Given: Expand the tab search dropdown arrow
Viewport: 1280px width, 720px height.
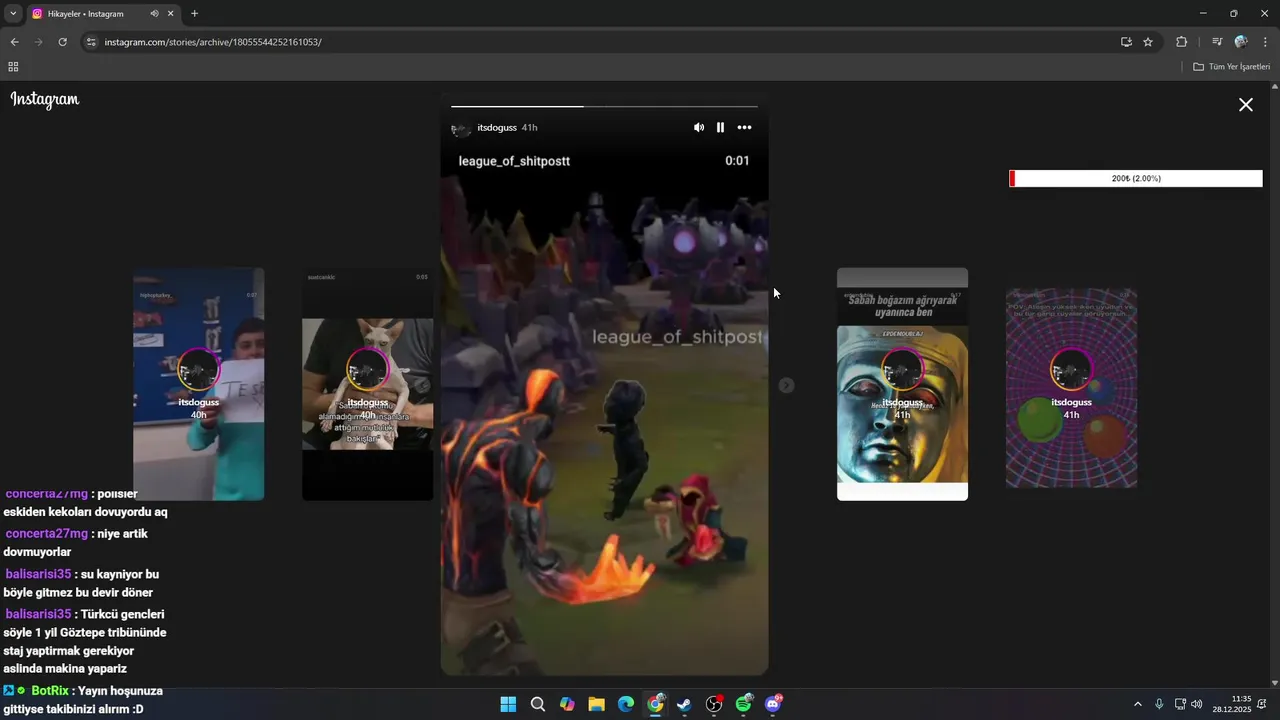Looking at the screenshot, I should (x=13, y=14).
